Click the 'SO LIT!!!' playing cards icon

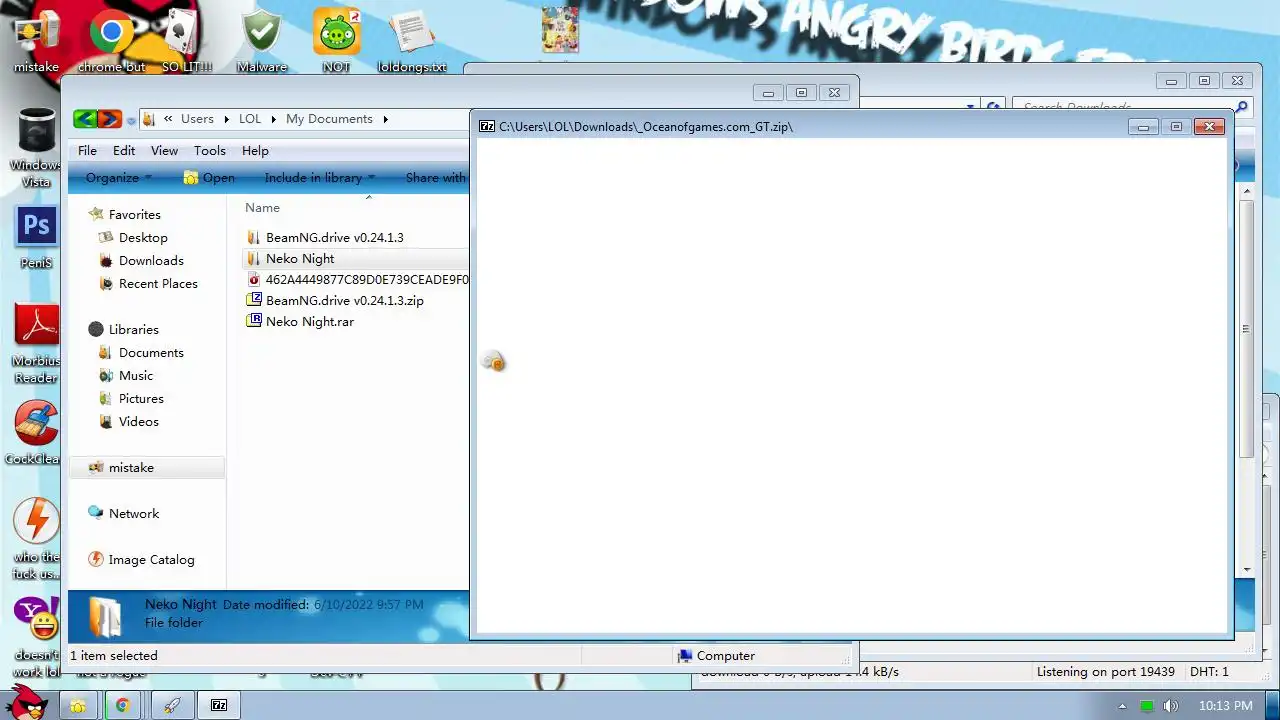pos(187,40)
